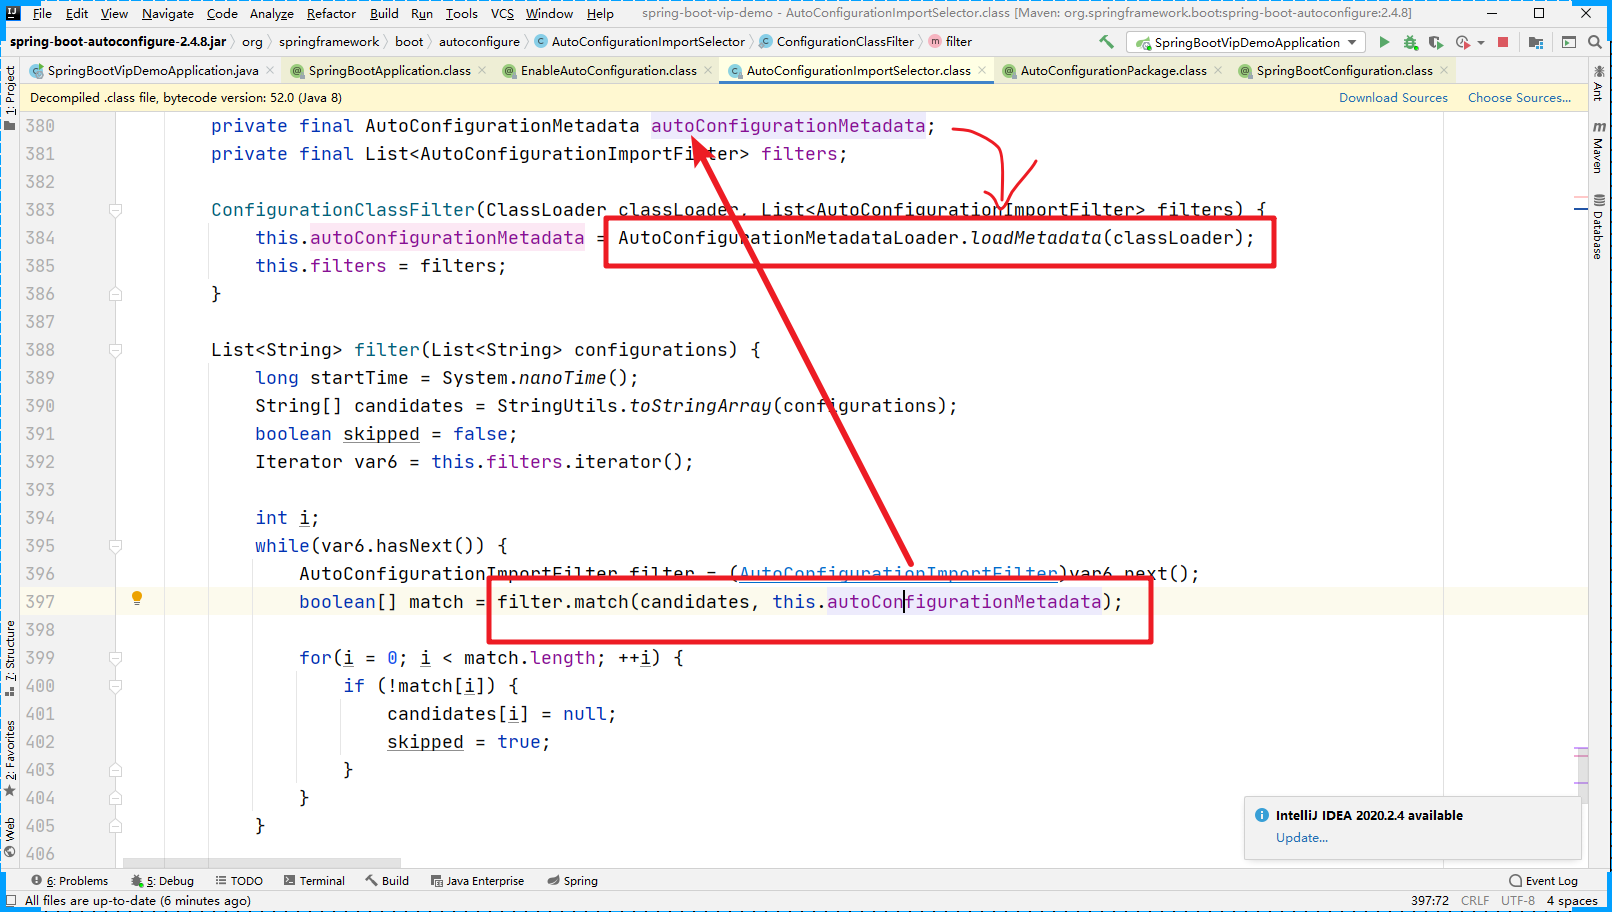Click the CRLF line separator status

(1474, 901)
